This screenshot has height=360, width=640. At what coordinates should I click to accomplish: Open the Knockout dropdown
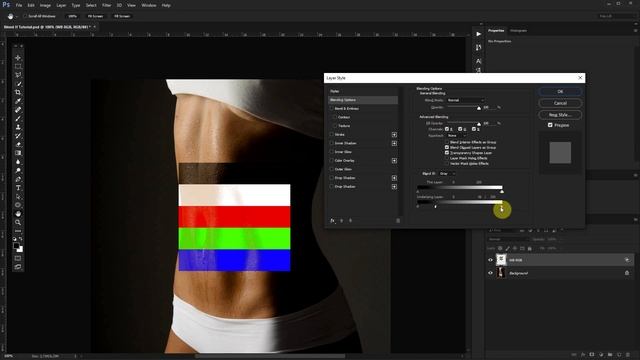456,135
